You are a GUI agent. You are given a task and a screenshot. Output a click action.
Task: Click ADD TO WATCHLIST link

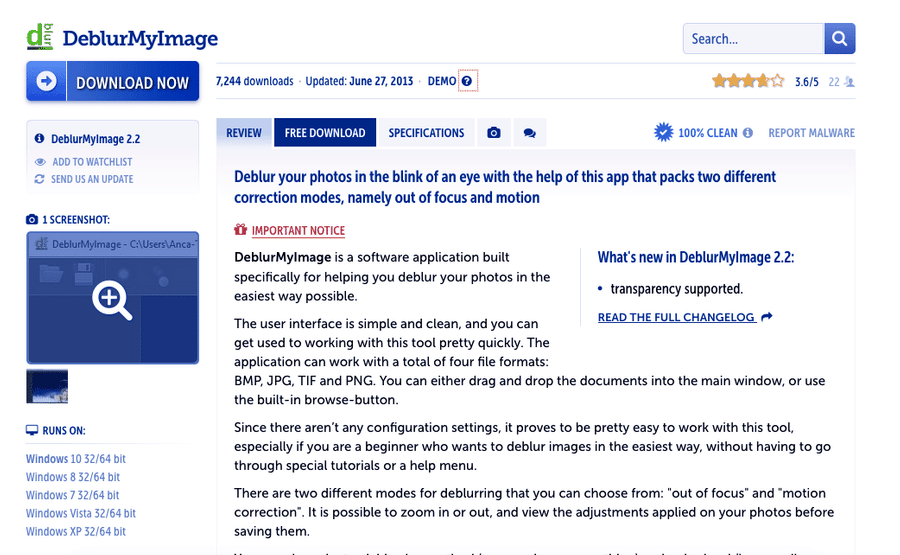(92, 162)
